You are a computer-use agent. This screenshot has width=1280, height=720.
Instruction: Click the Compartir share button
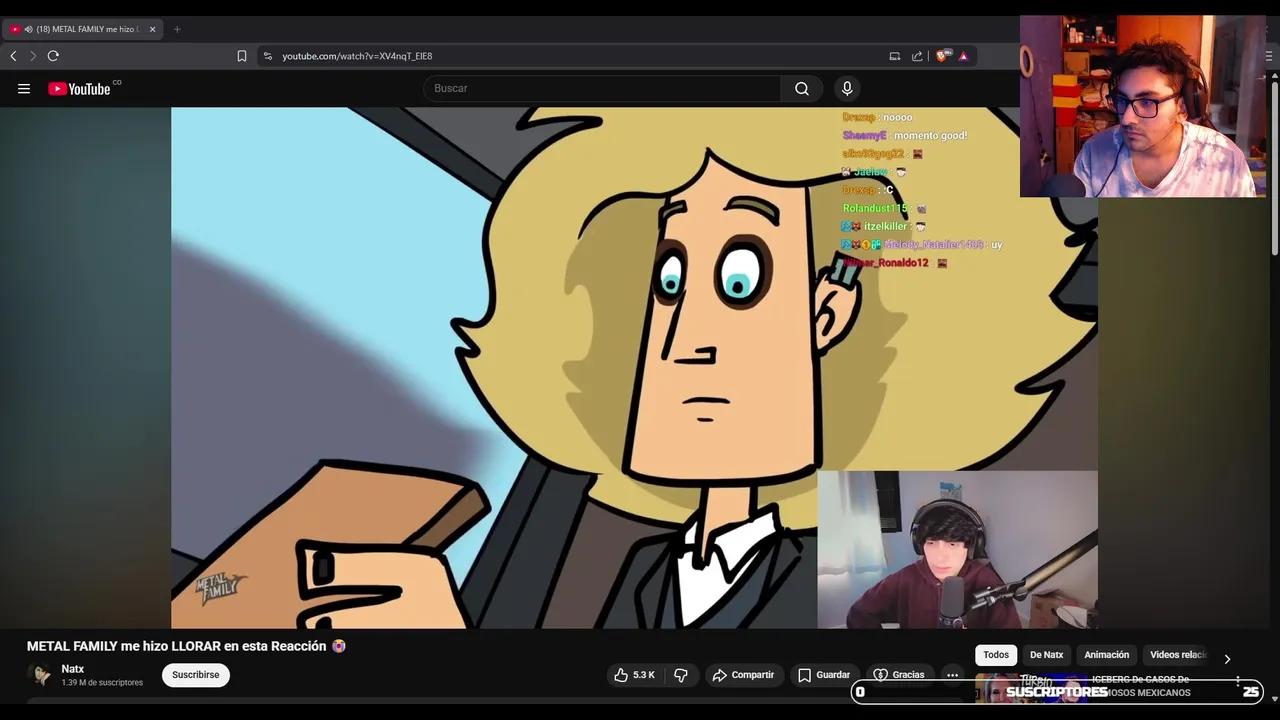(743, 675)
